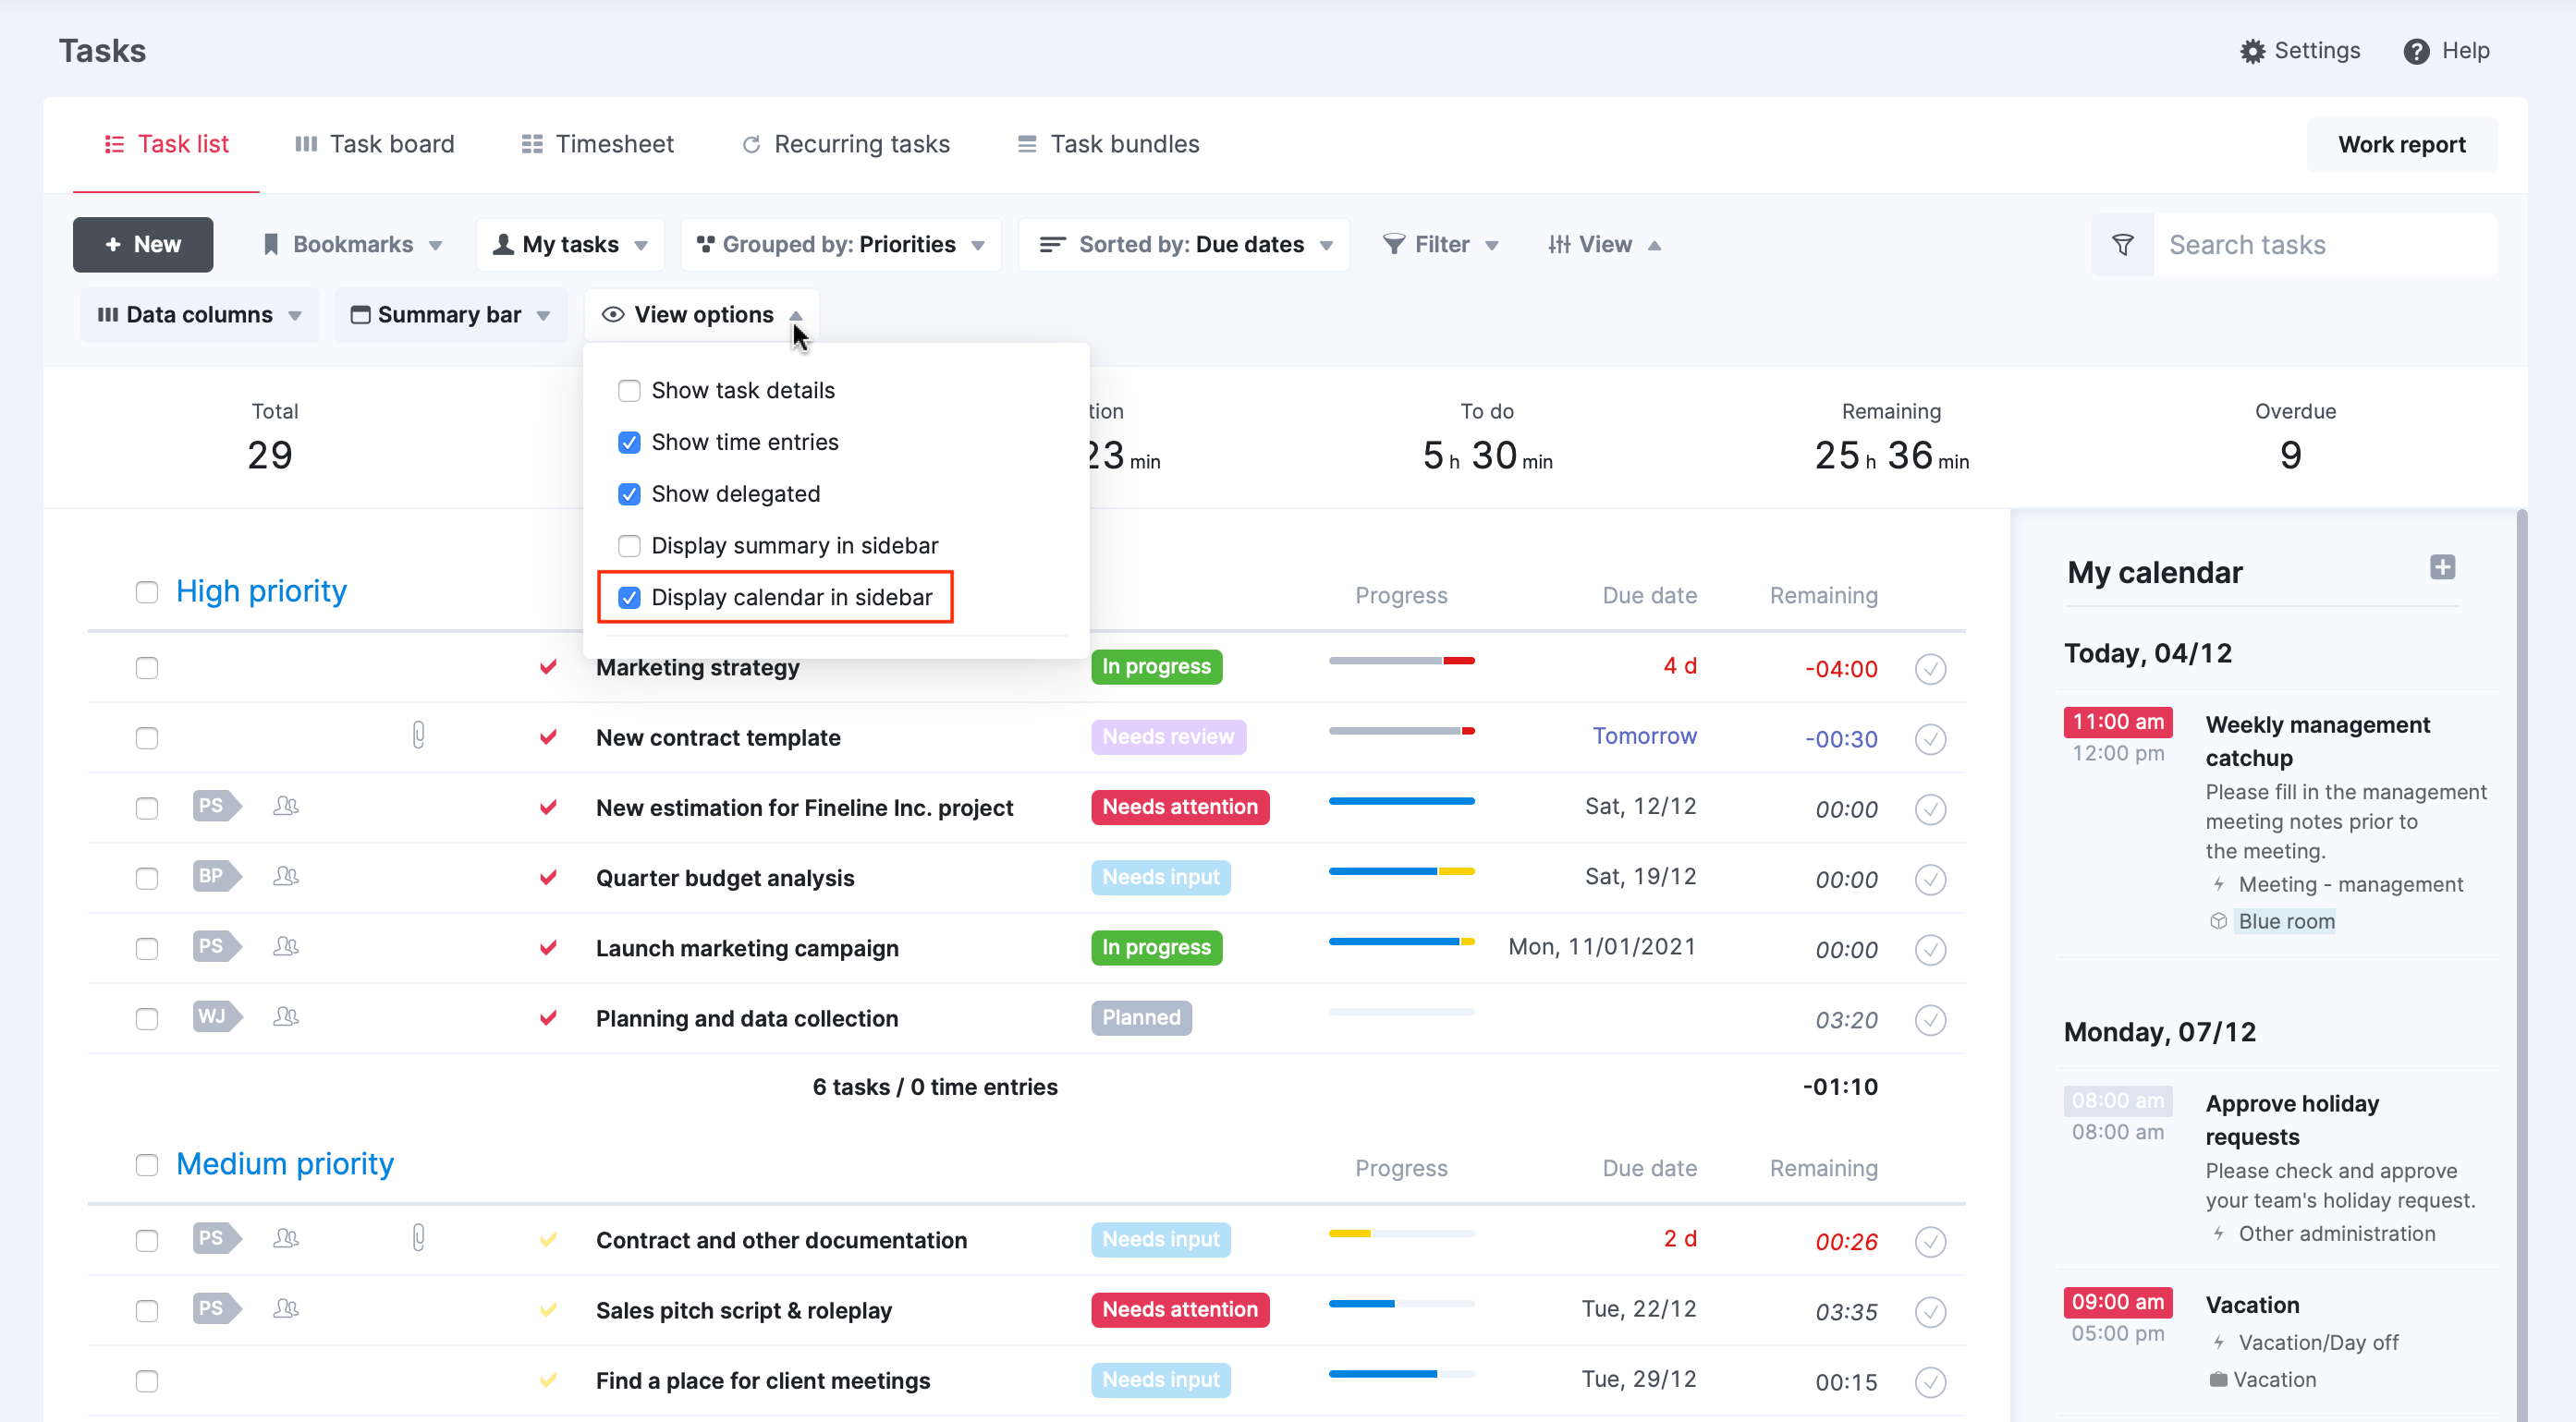Open the Medium priority group link
The height and width of the screenshot is (1422, 2576).
(285, 1164)
